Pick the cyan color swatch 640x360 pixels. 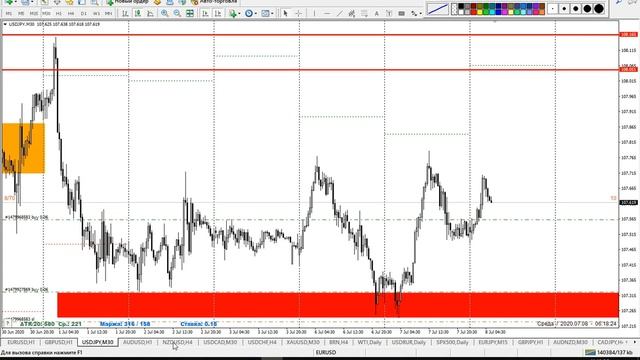(492, 12)
